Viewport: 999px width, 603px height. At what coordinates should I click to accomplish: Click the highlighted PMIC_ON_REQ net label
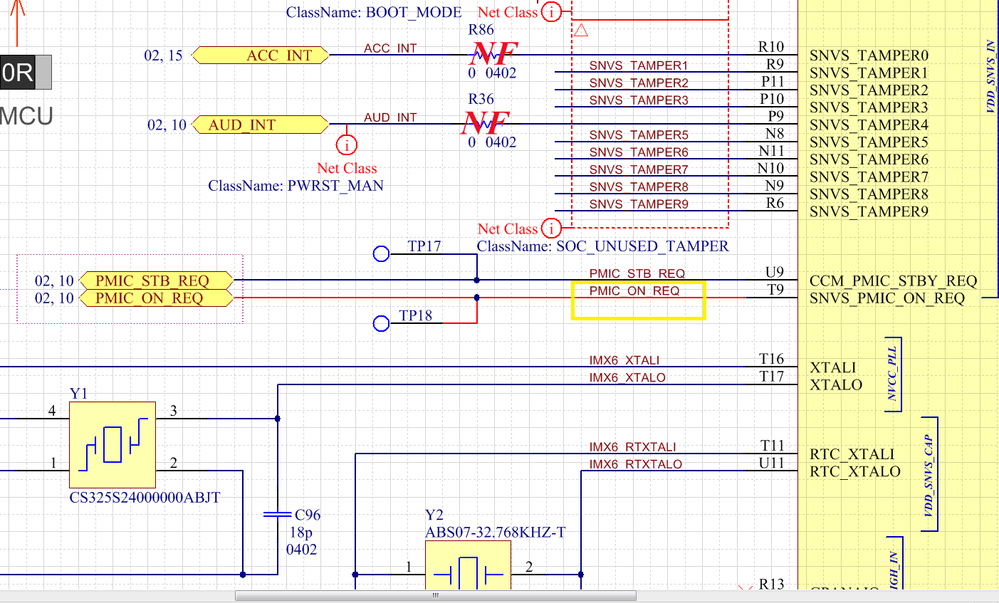(x=634, y=291)
